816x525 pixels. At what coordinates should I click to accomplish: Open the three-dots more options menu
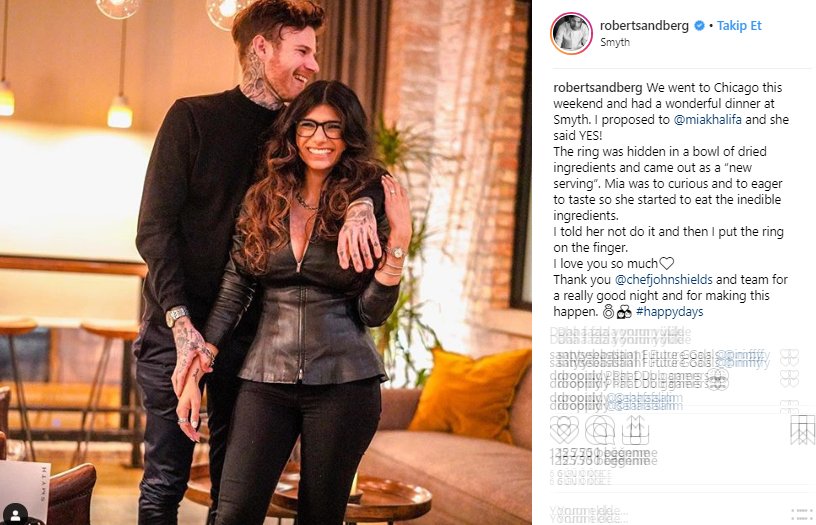(801, 514)
